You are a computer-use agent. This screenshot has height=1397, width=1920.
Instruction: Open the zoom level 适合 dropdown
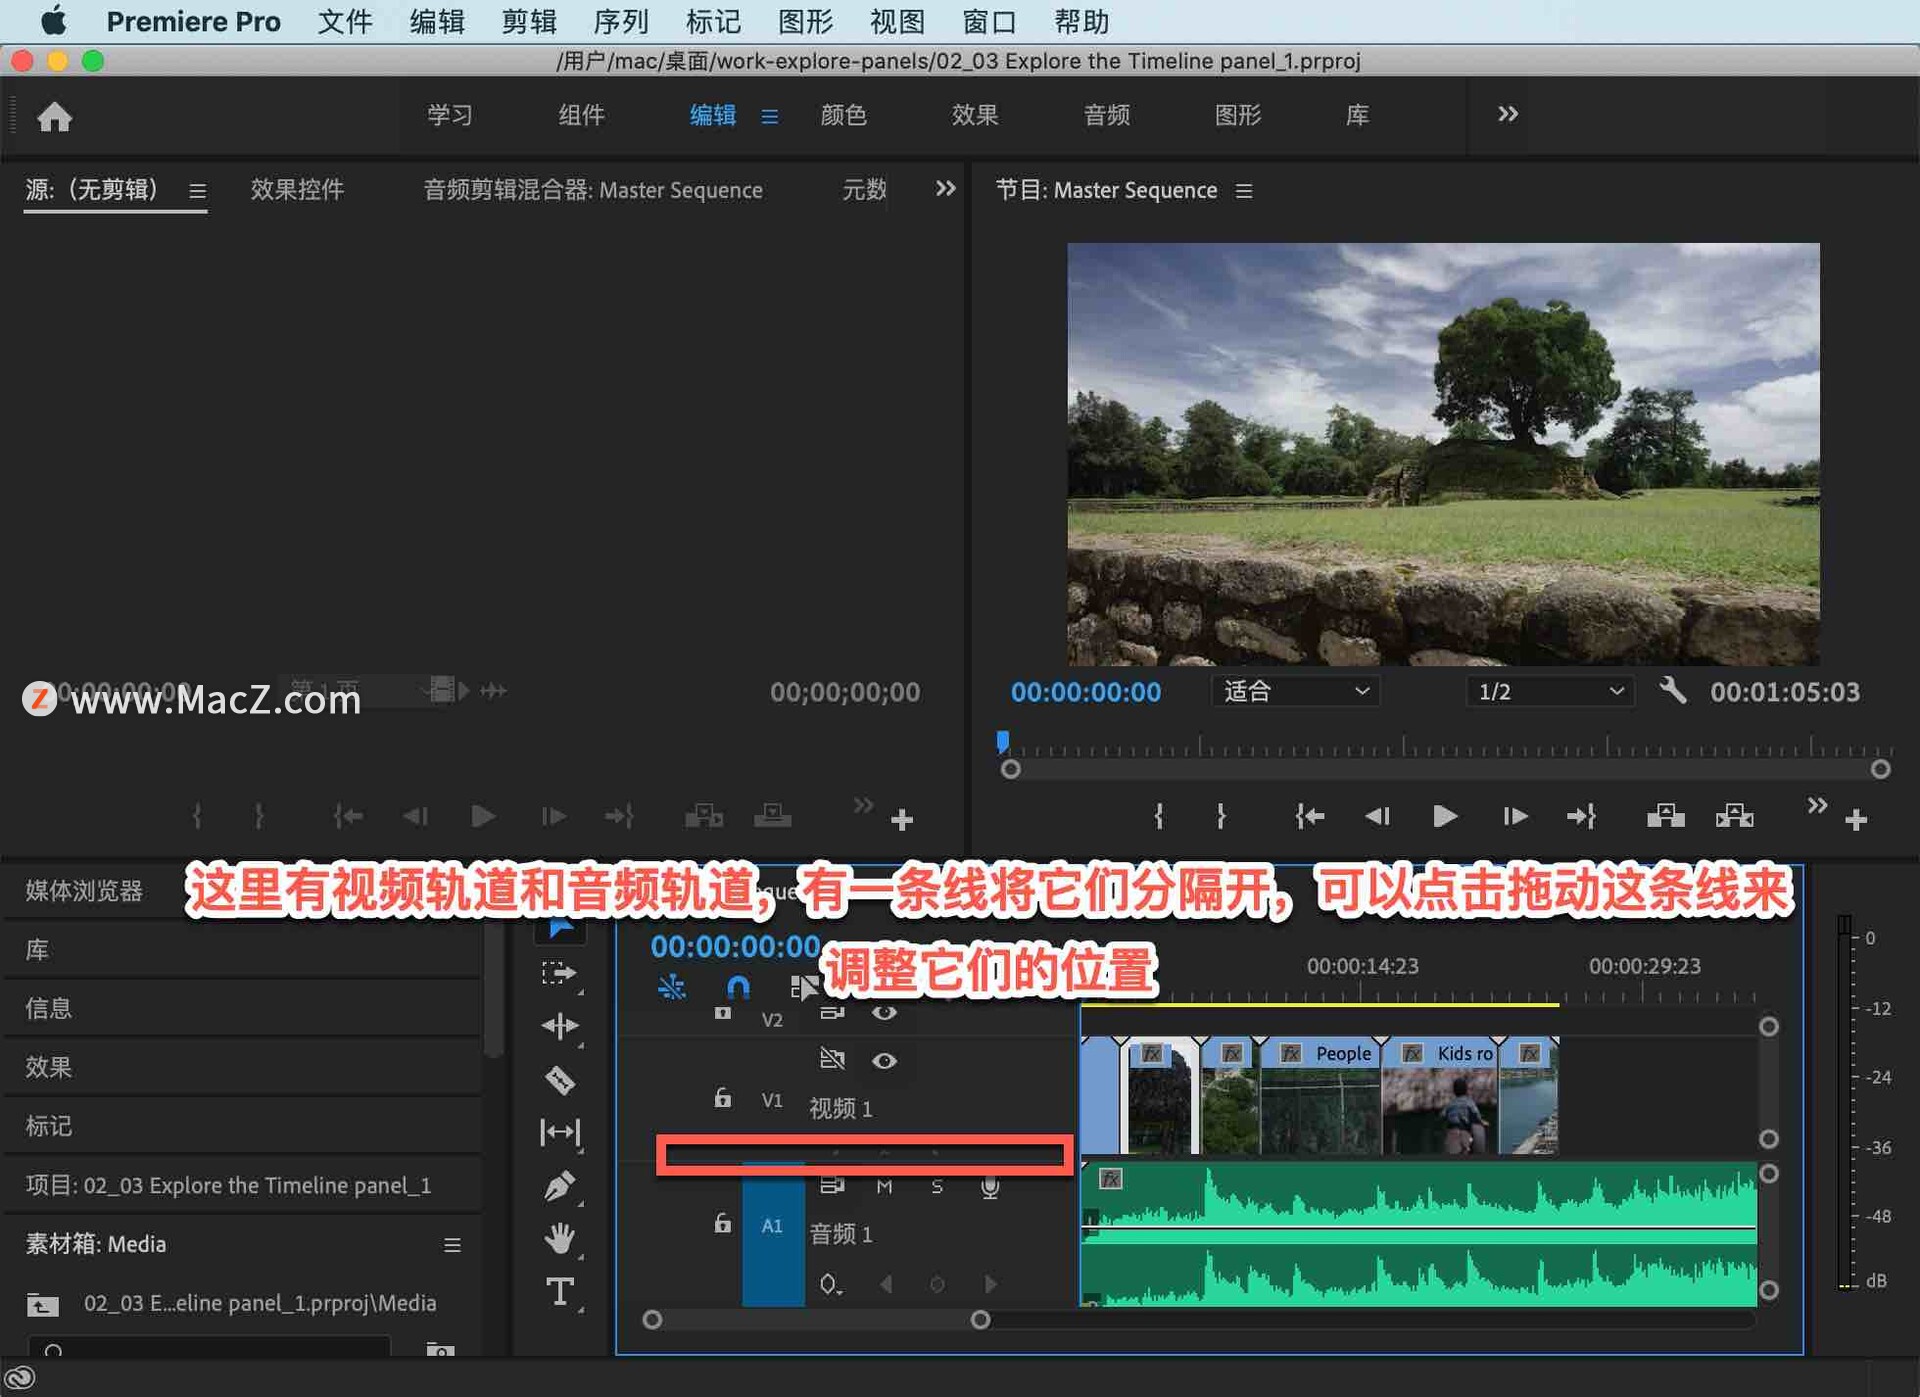(1296, 691)
